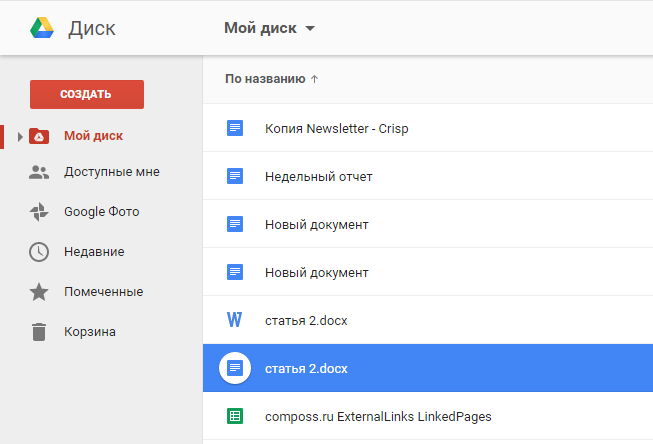Open the Помеченные star icon
Screen dimensions: 653x444
(x=39, y=292)
